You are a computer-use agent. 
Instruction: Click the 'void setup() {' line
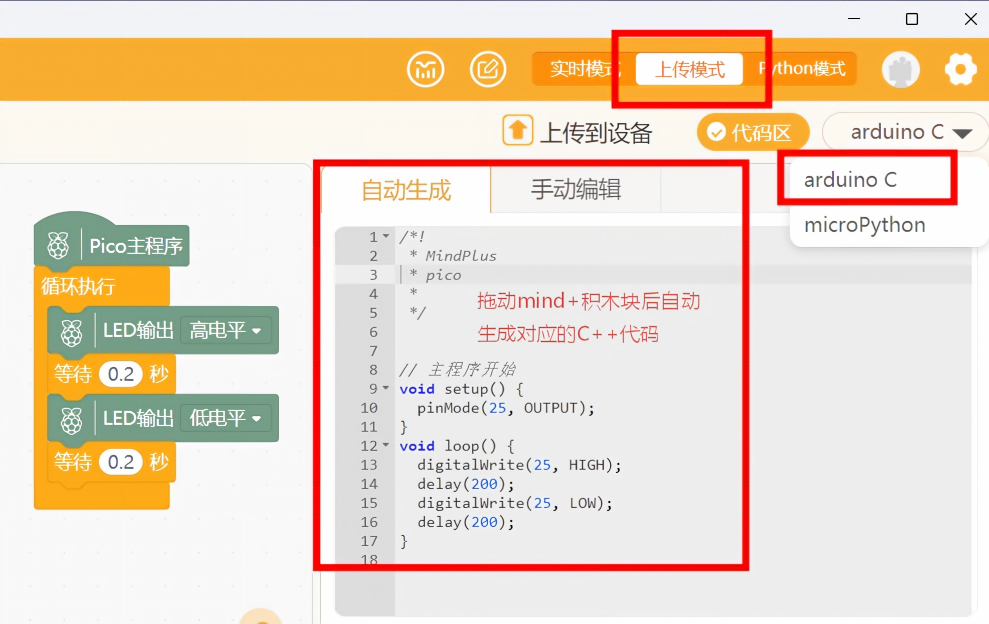pos(461,389)
